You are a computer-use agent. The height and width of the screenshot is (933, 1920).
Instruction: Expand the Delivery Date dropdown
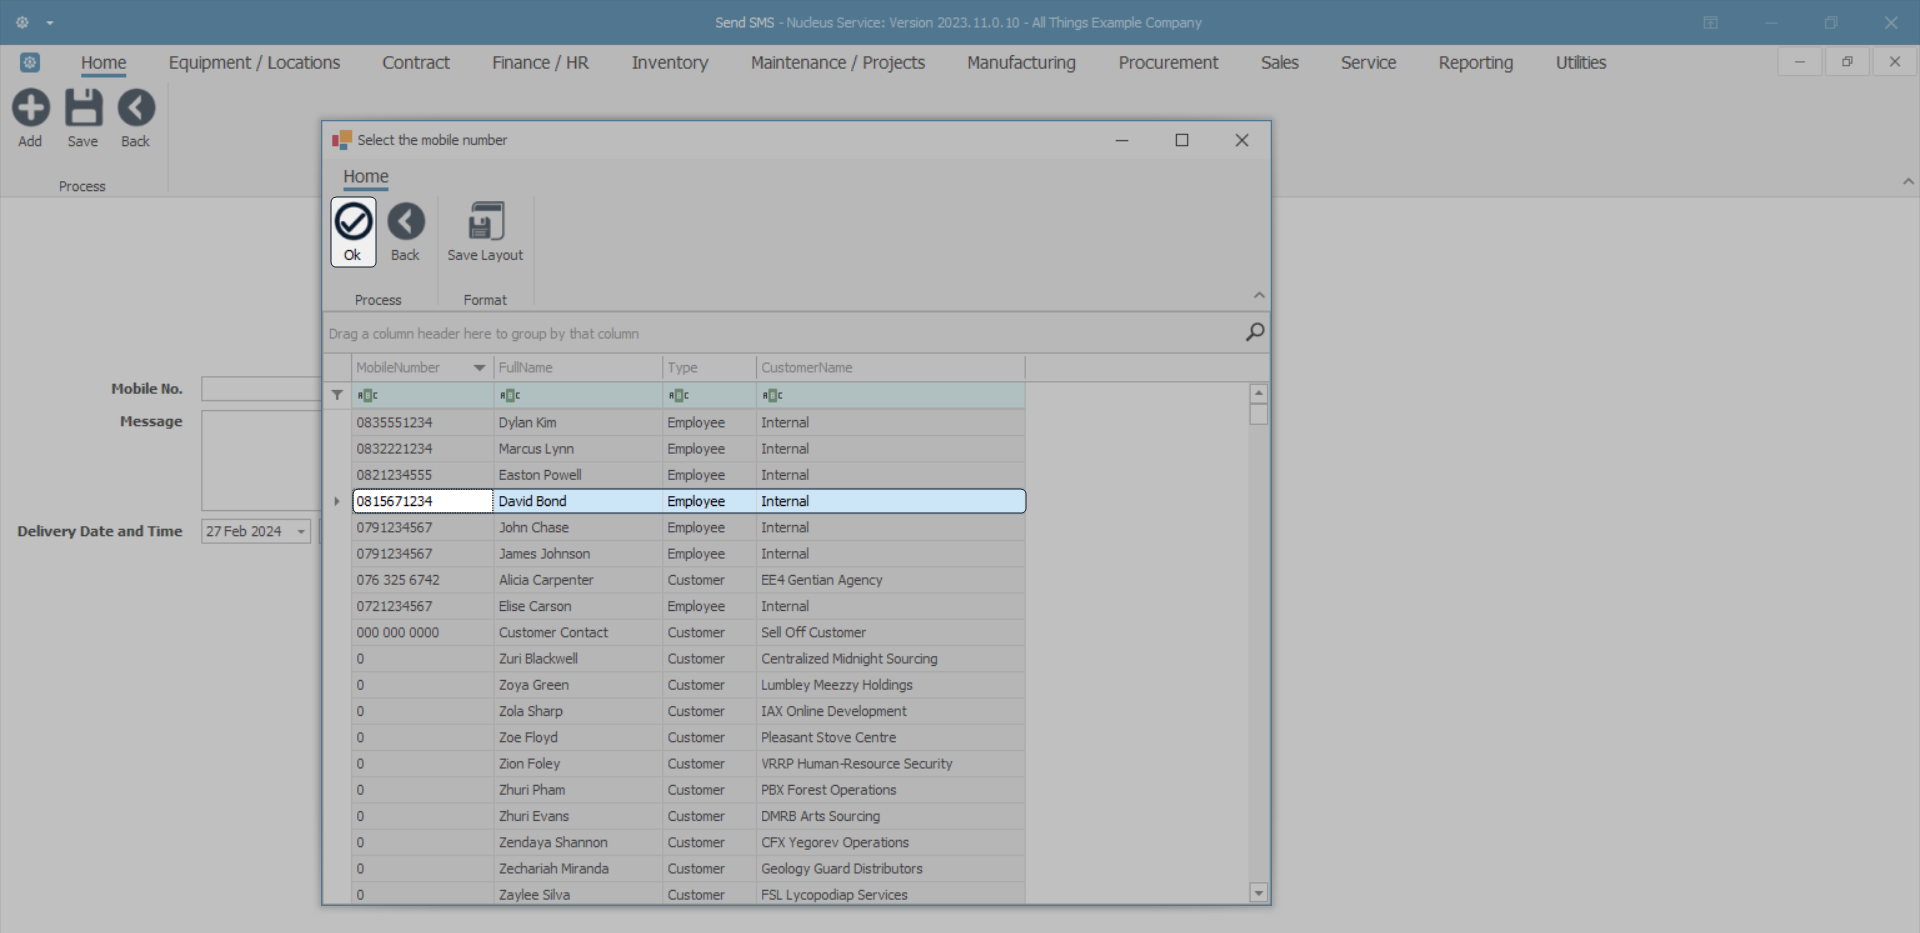click(301, 532)
